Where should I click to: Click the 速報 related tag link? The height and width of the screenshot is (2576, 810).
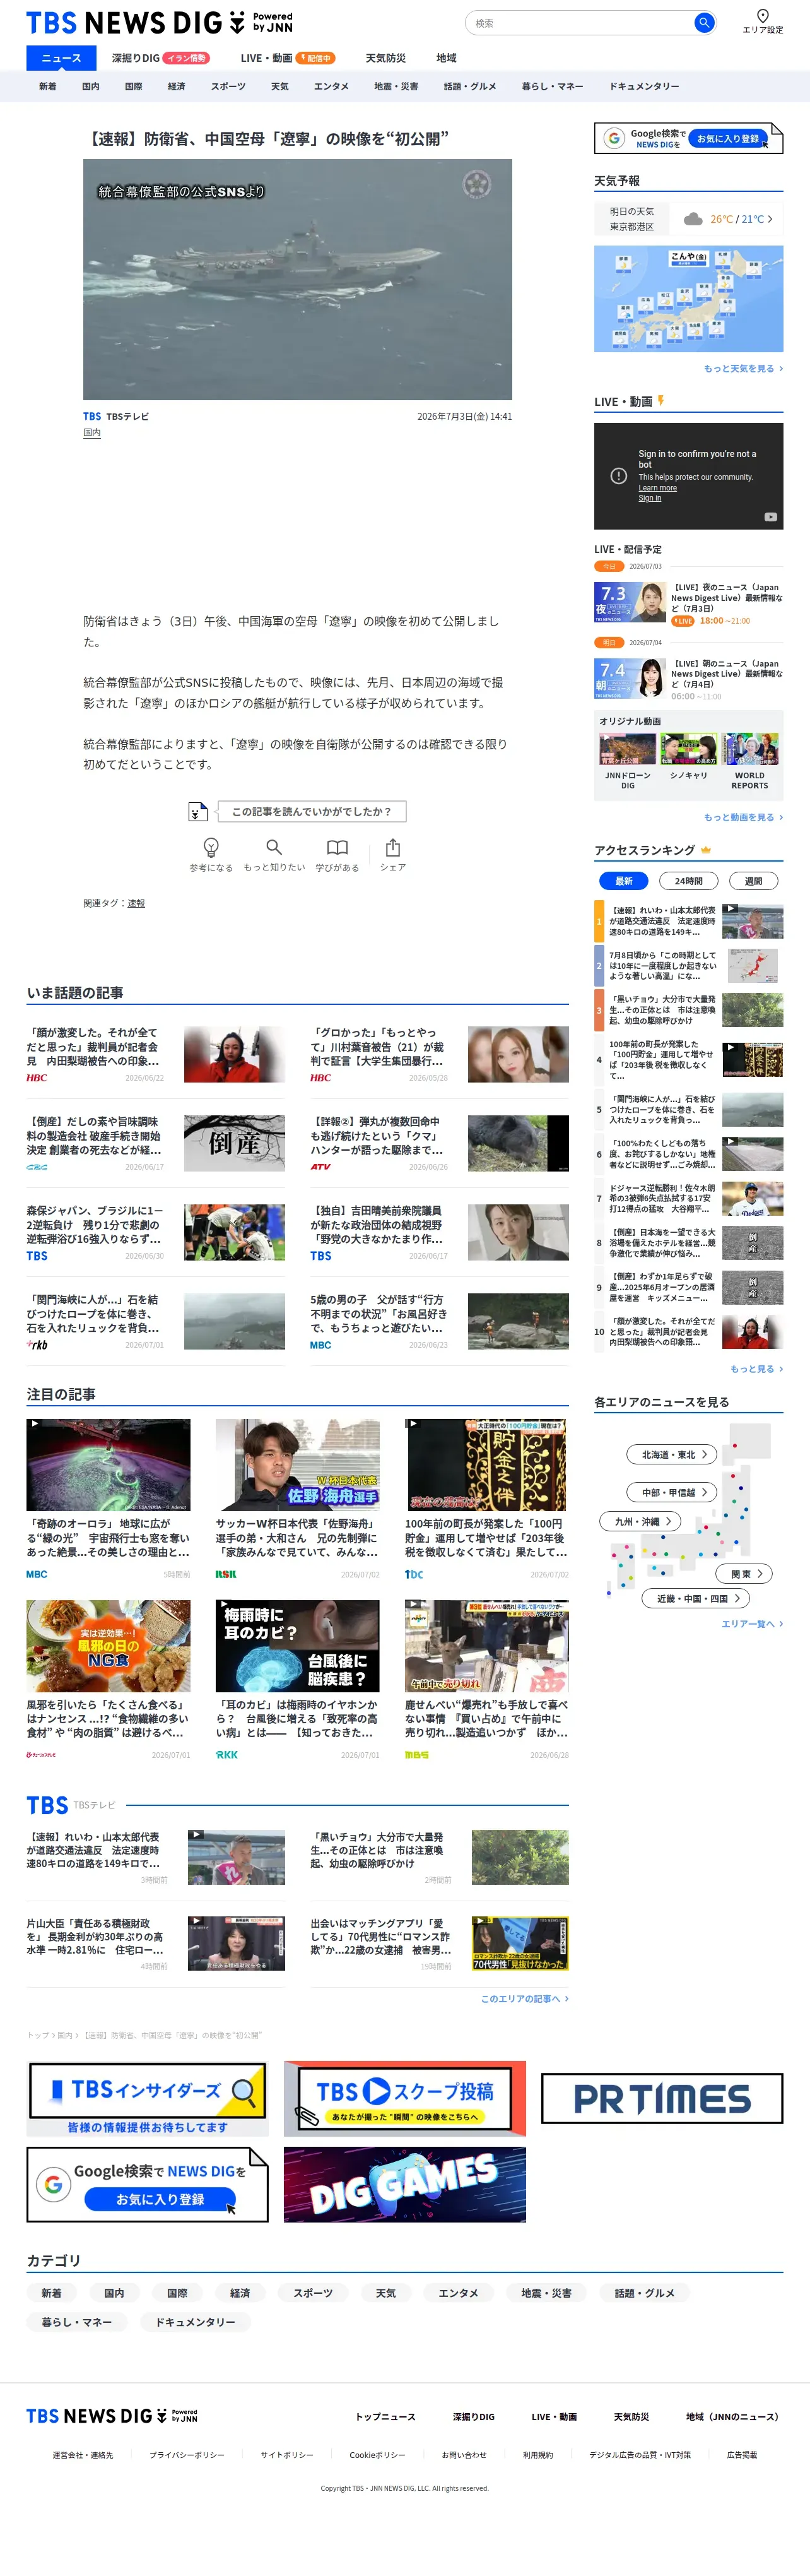click(136, 903)
